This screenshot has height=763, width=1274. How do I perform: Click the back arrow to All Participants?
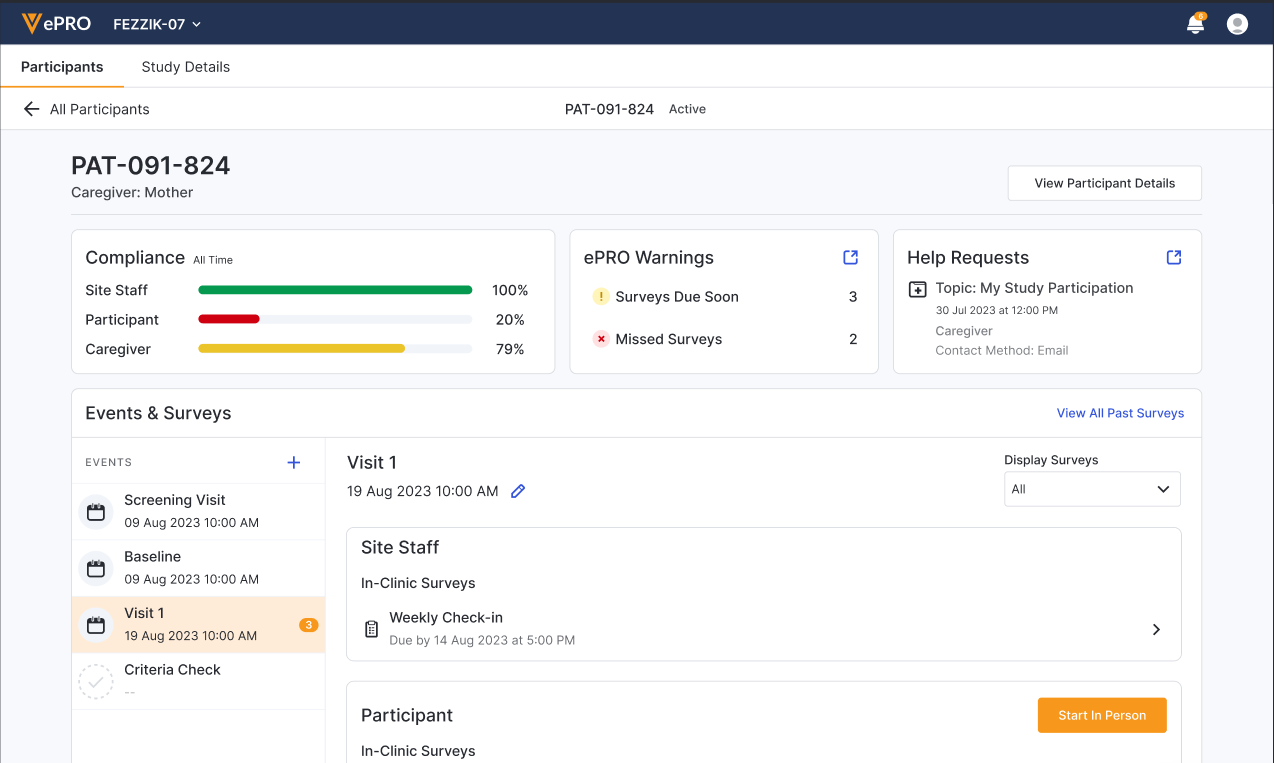(31, 109)
